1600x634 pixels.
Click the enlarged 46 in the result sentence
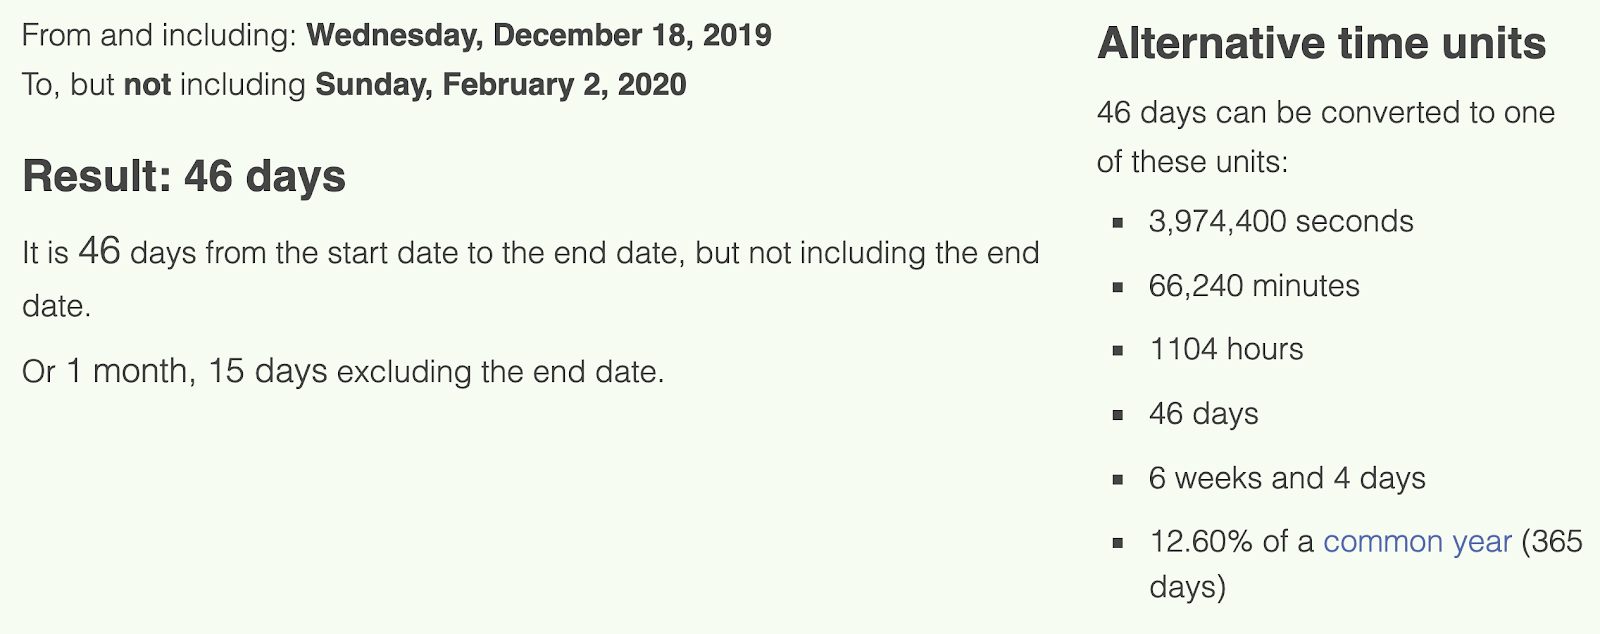coord(99,251)
